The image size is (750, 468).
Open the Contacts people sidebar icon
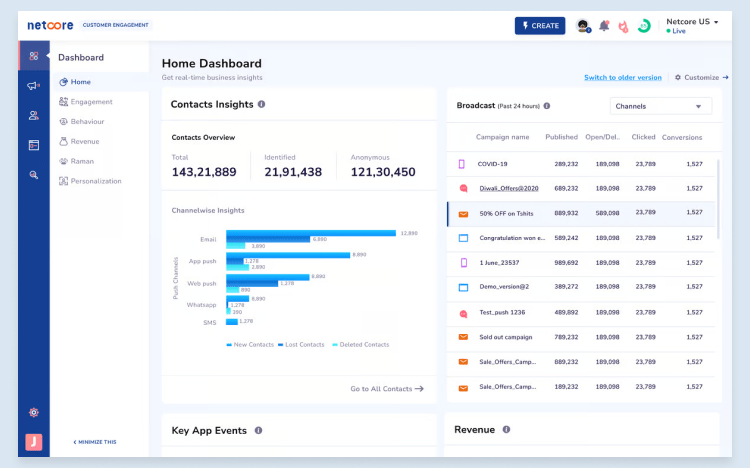(33, 115)
